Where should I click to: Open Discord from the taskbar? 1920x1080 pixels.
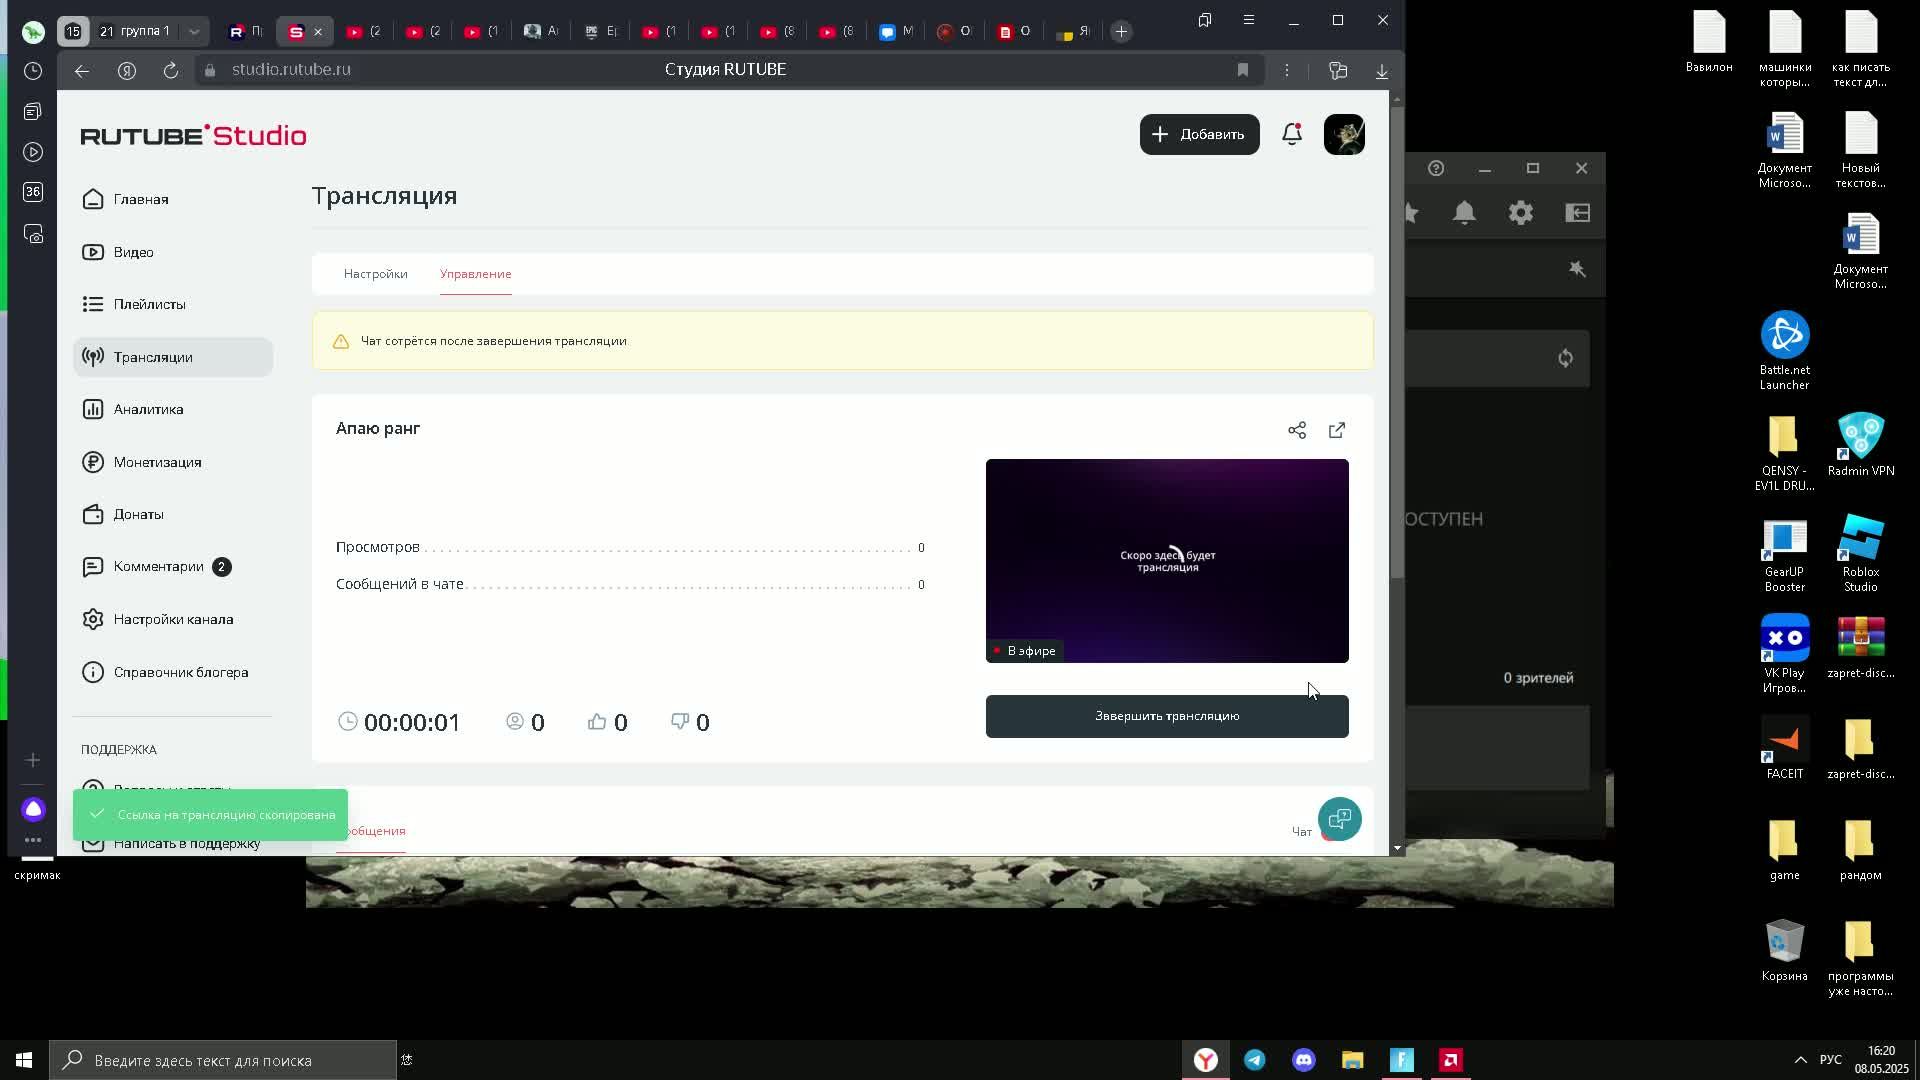coord(1303,1060)
